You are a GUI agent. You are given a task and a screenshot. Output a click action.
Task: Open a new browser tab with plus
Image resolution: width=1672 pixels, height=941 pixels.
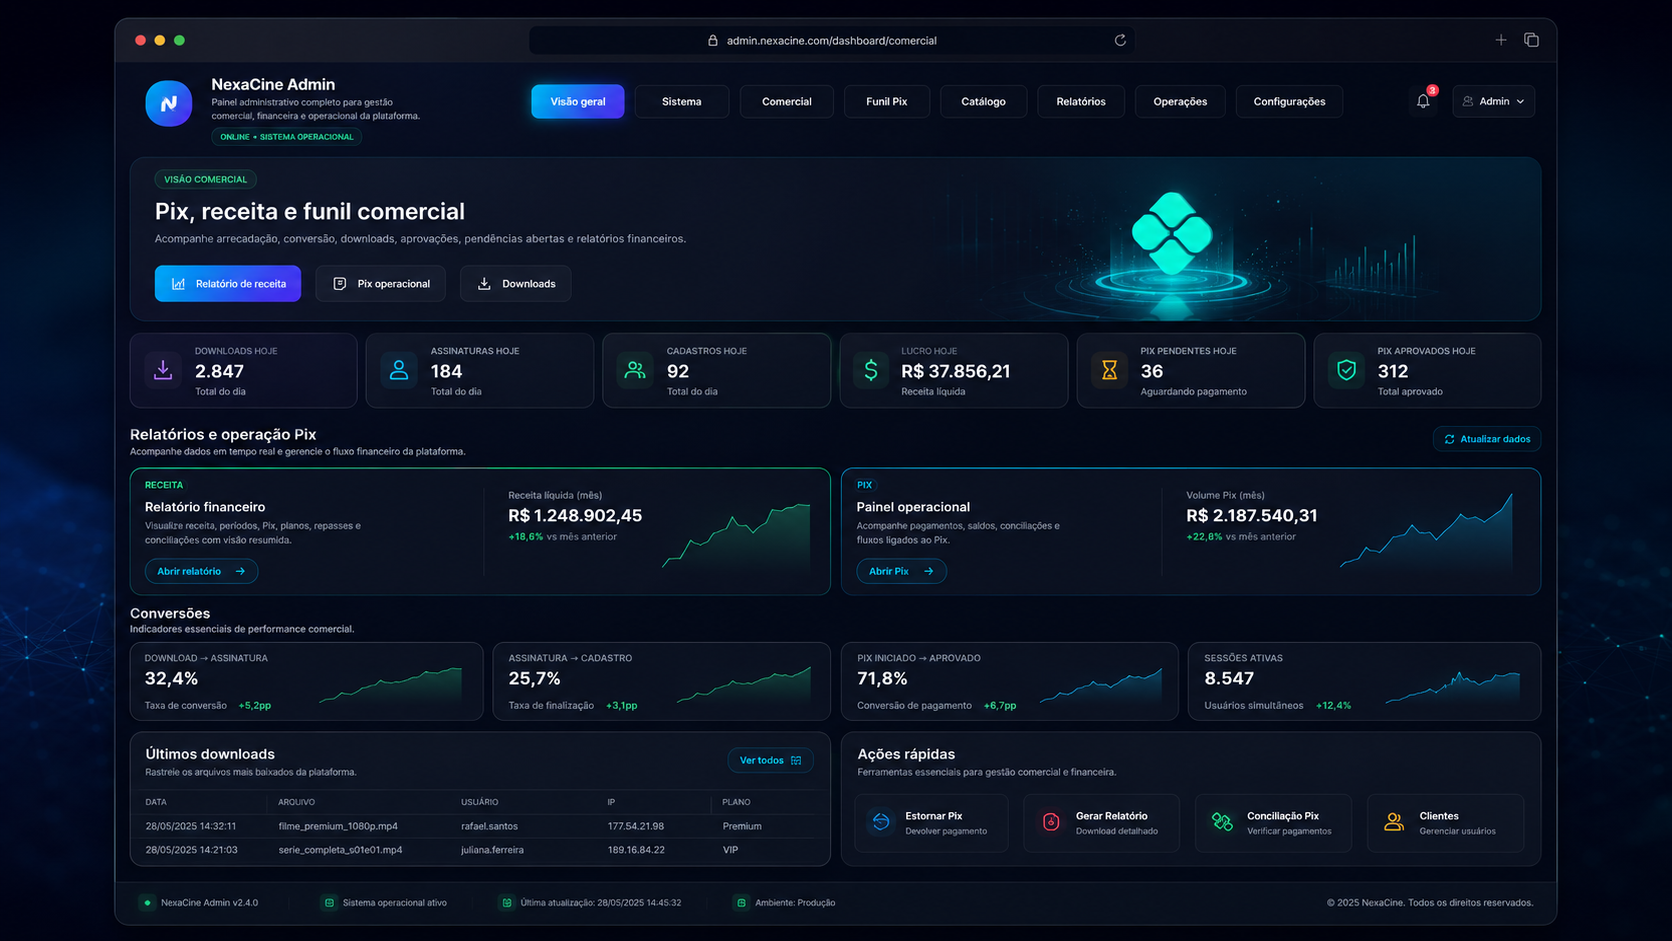1501,40
